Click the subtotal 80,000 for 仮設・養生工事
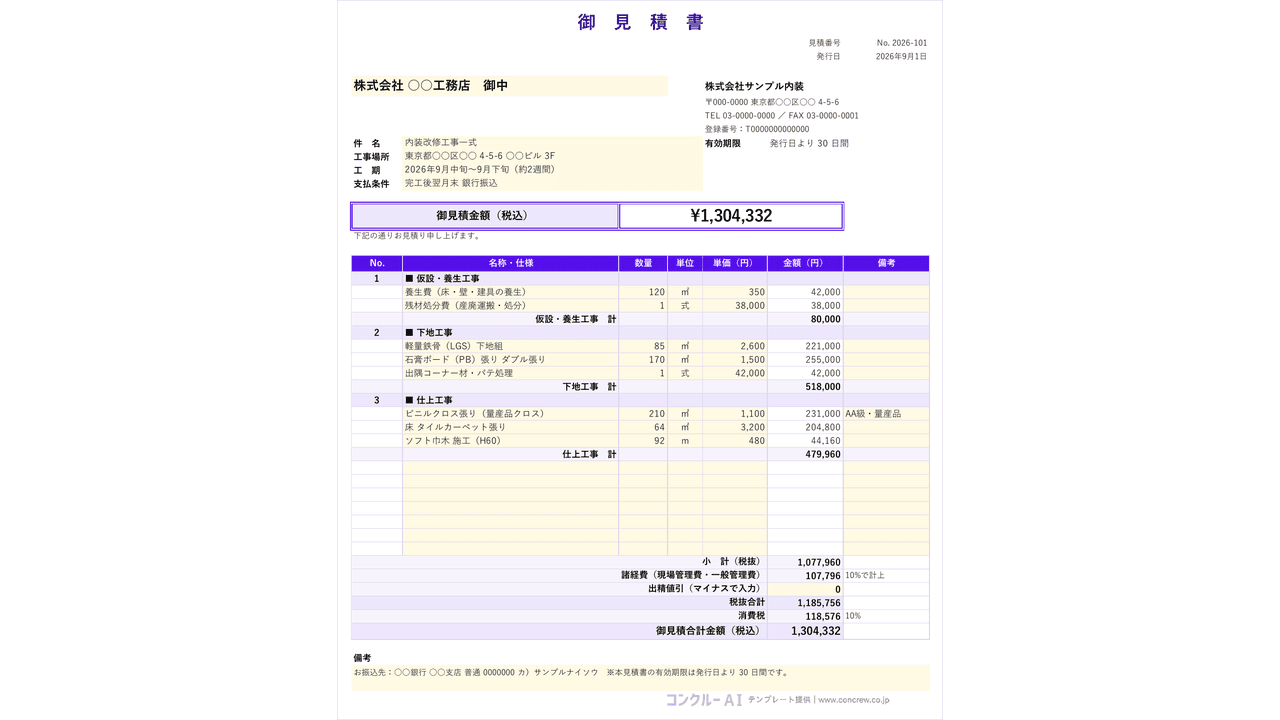Screen dimensions: 1280x720 [x=805, y=319]
